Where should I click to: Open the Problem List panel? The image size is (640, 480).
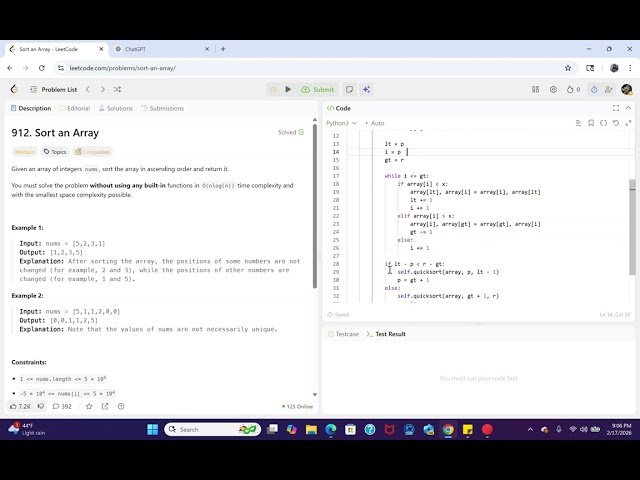coord(54,89)
